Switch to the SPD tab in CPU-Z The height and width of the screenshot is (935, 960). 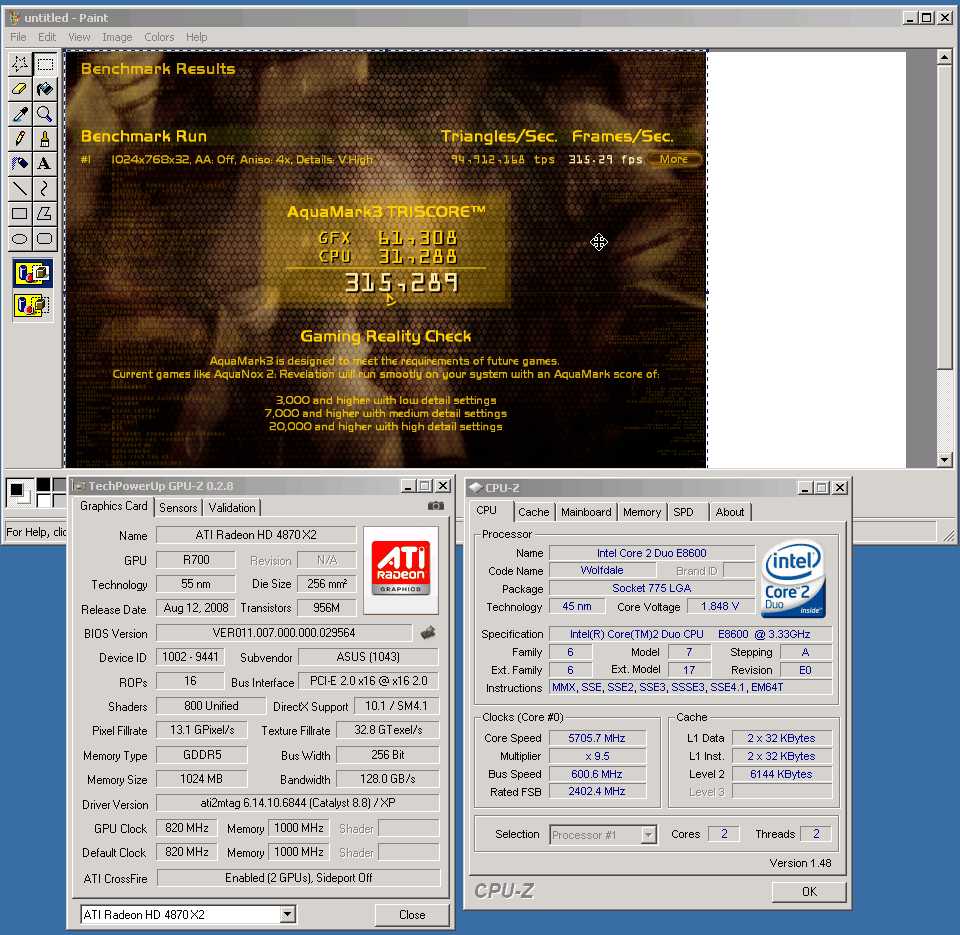(683, 512)
